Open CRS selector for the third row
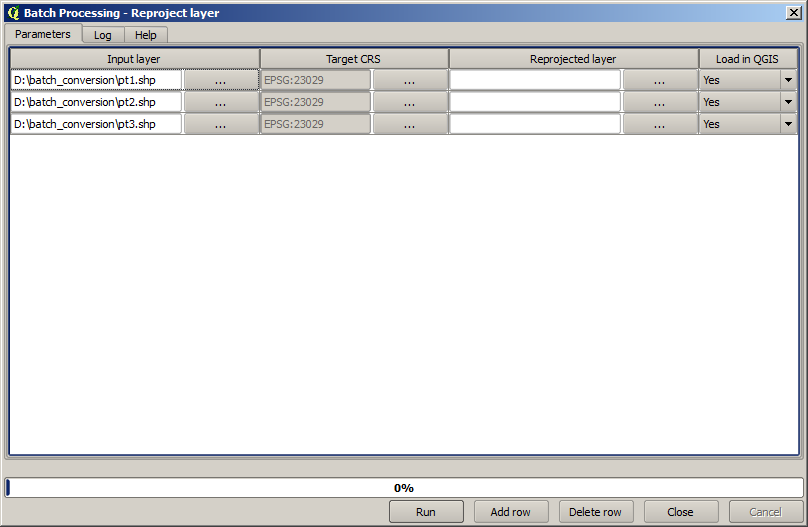Screen dimensions: 808x527 pyautogui.click(x=409, y=124)
